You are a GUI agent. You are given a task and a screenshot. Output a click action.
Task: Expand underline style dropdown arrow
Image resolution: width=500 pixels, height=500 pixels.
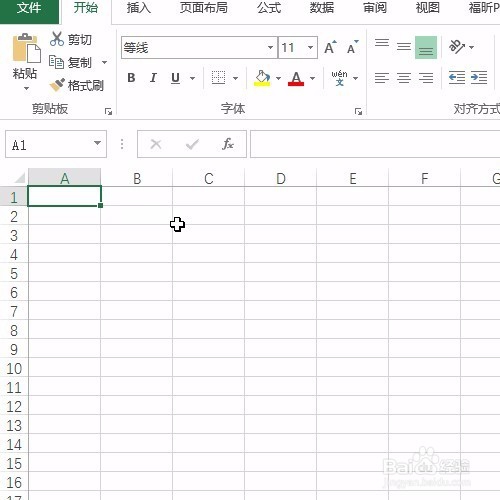(192, 79)
